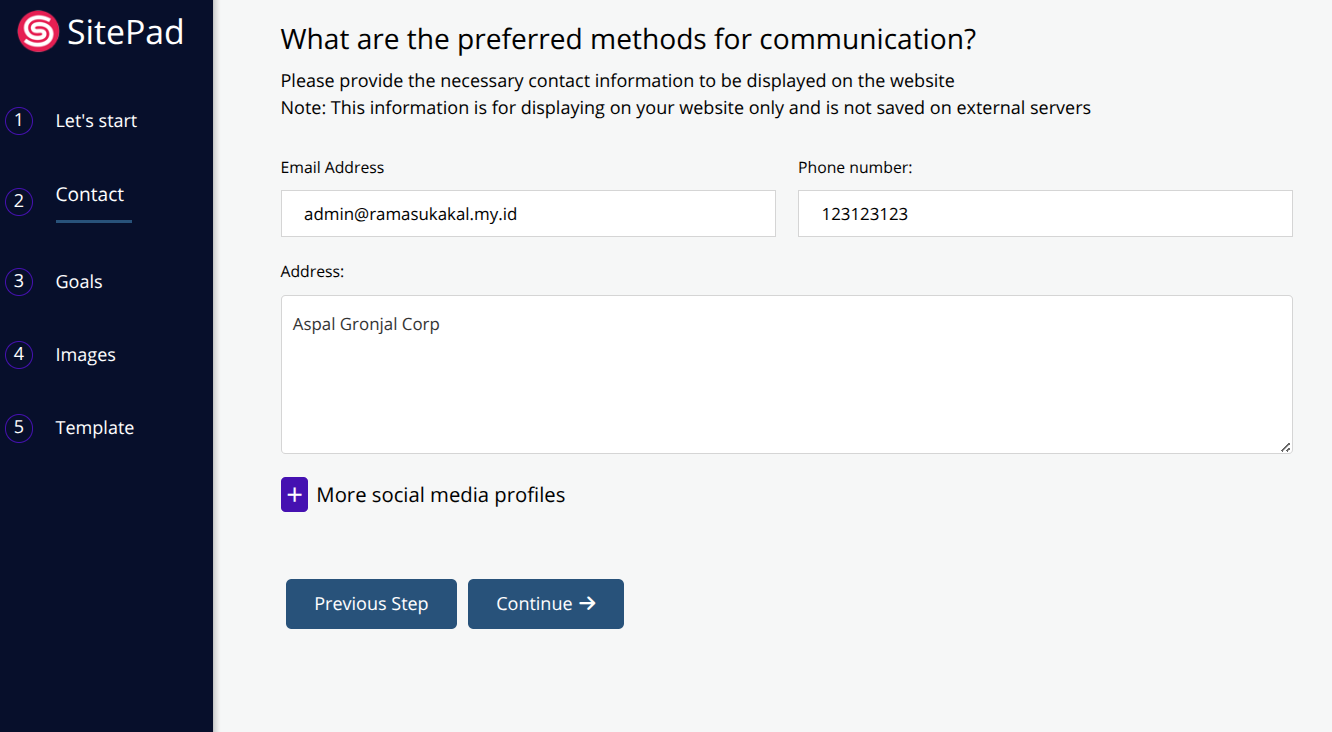Expand More social media profiles

click(x=440, y=495)
